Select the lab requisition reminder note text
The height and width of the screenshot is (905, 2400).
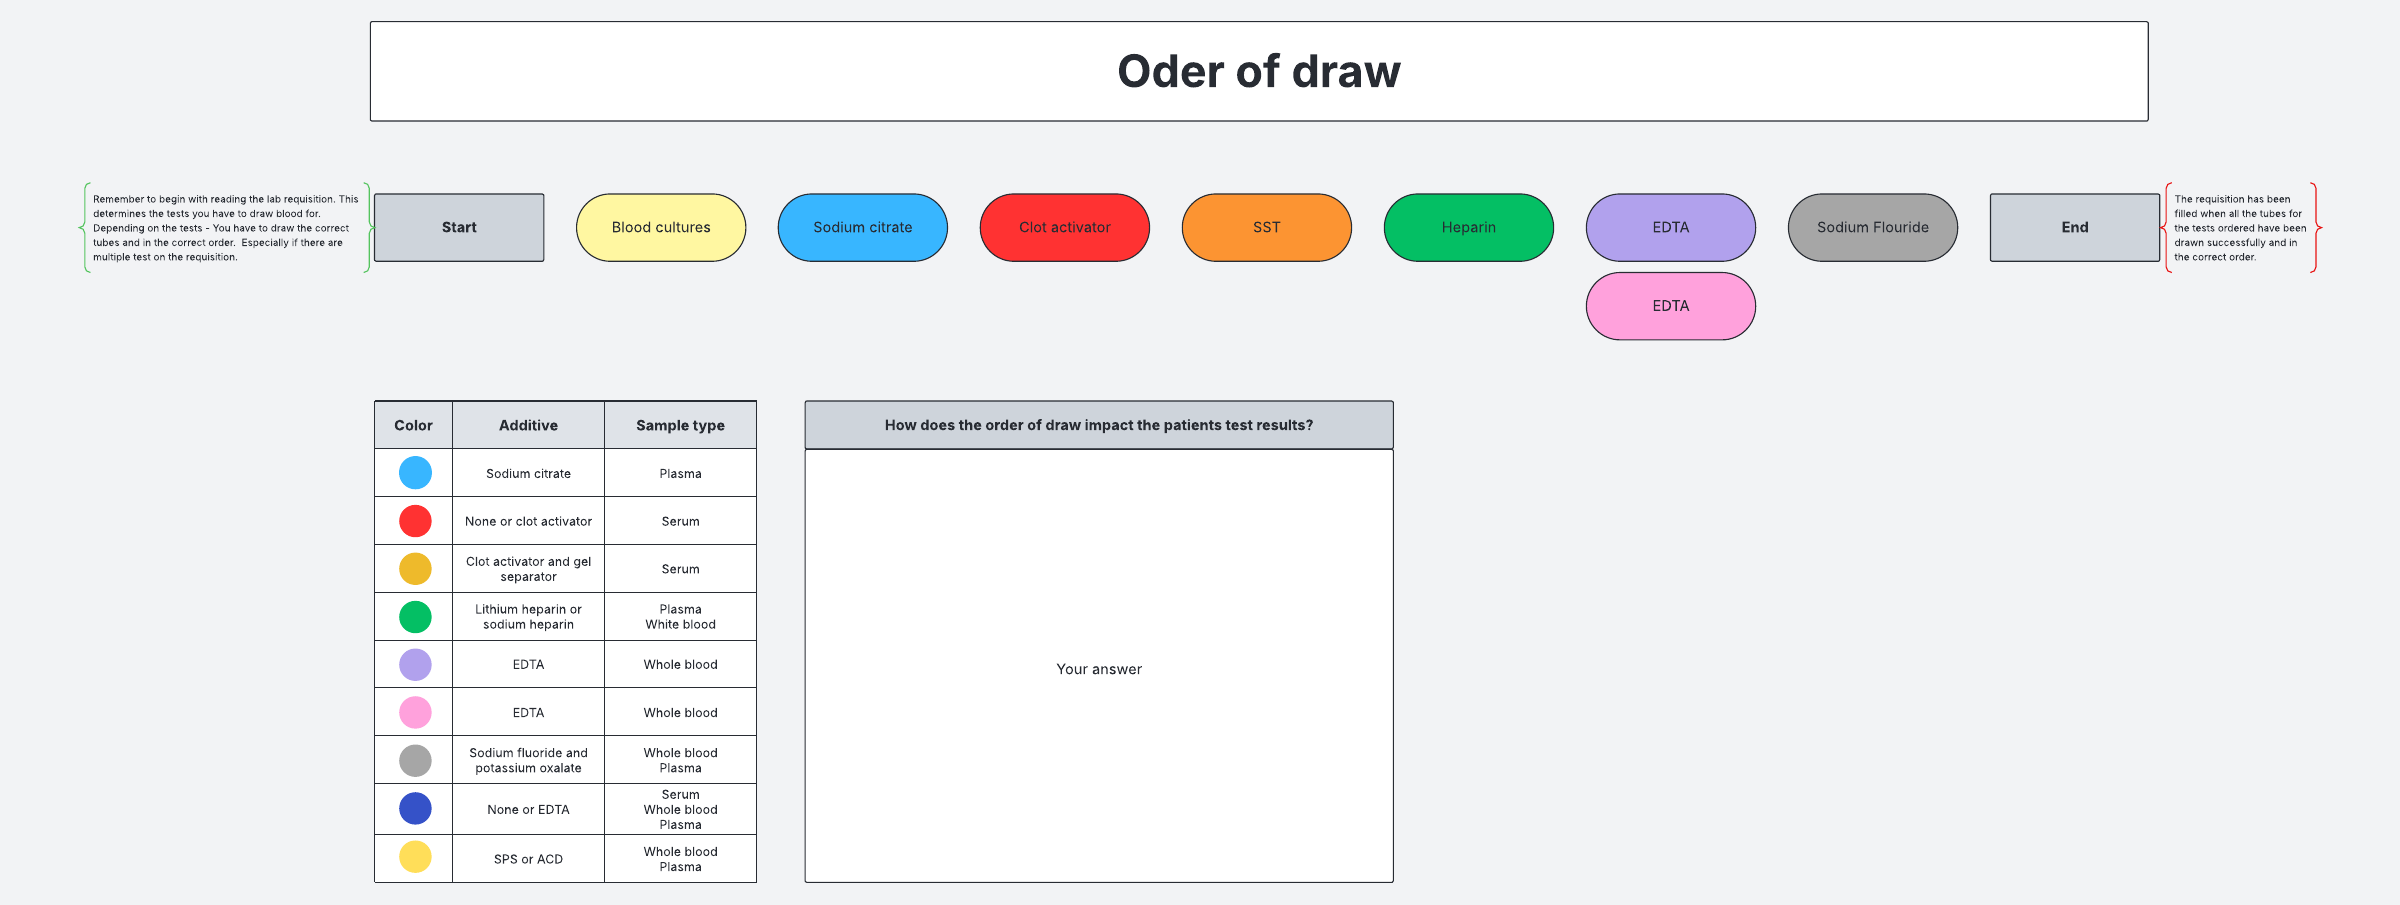(x=225, y=228)
